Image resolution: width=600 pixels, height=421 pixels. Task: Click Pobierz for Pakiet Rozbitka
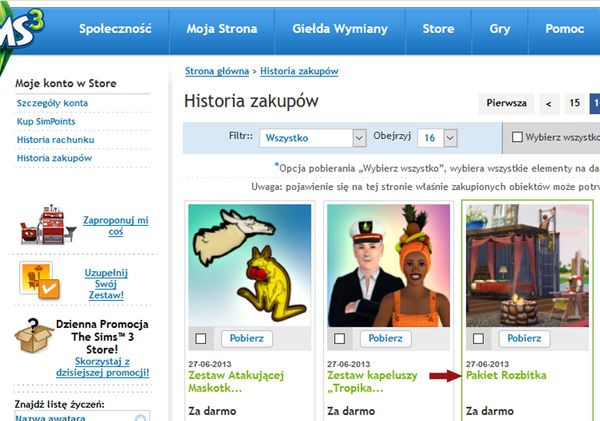click(524, 339)
